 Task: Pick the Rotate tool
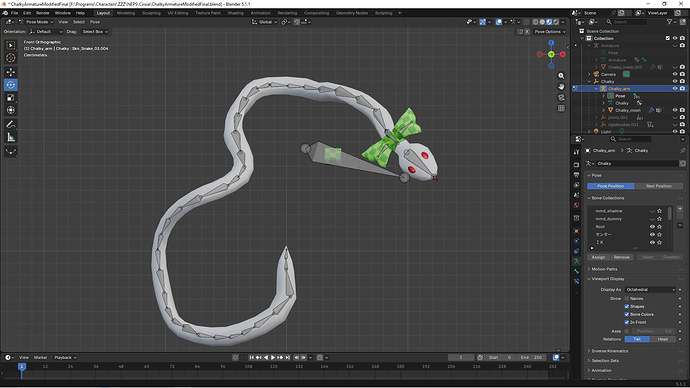click(11, 85)
